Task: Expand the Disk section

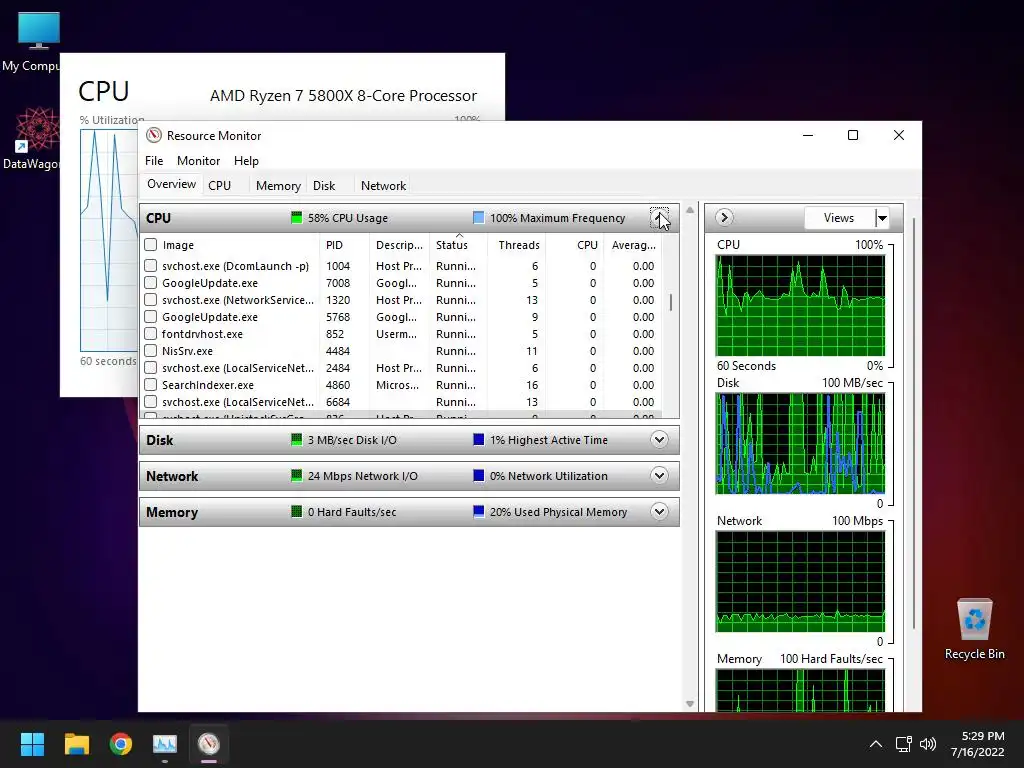Action: point(659,440)
